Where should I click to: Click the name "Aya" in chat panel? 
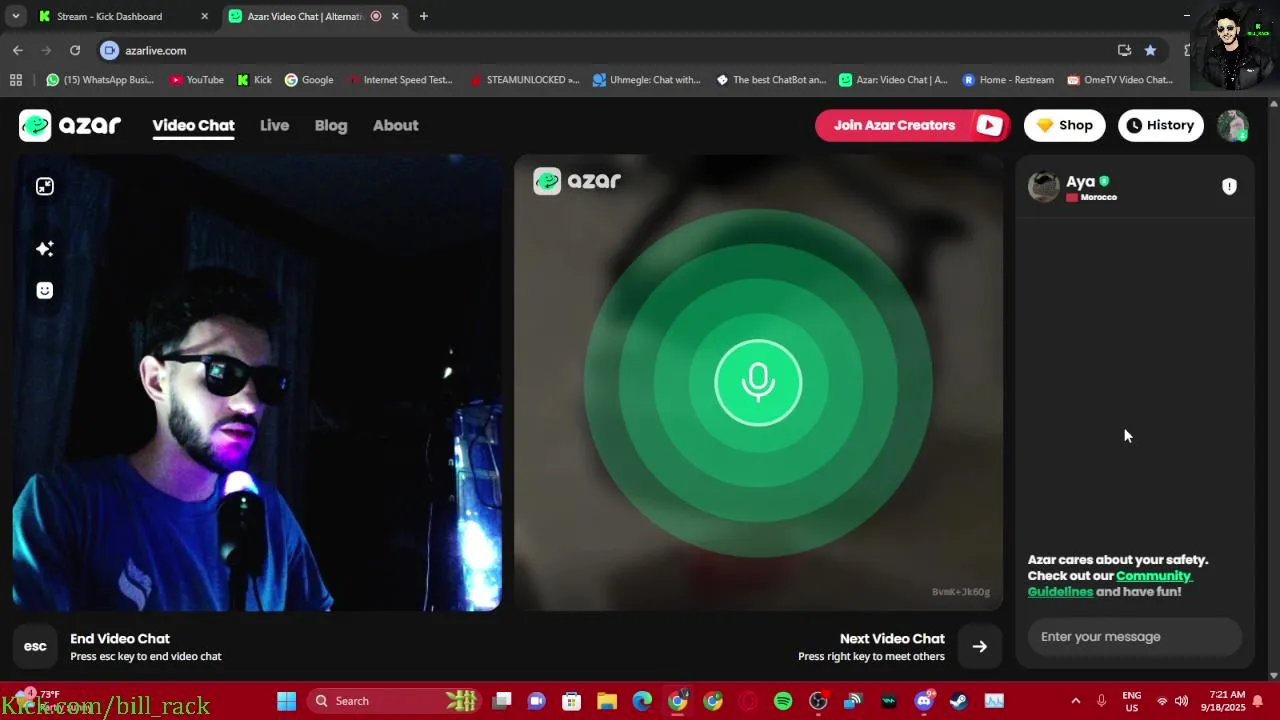coord(1080,181)
